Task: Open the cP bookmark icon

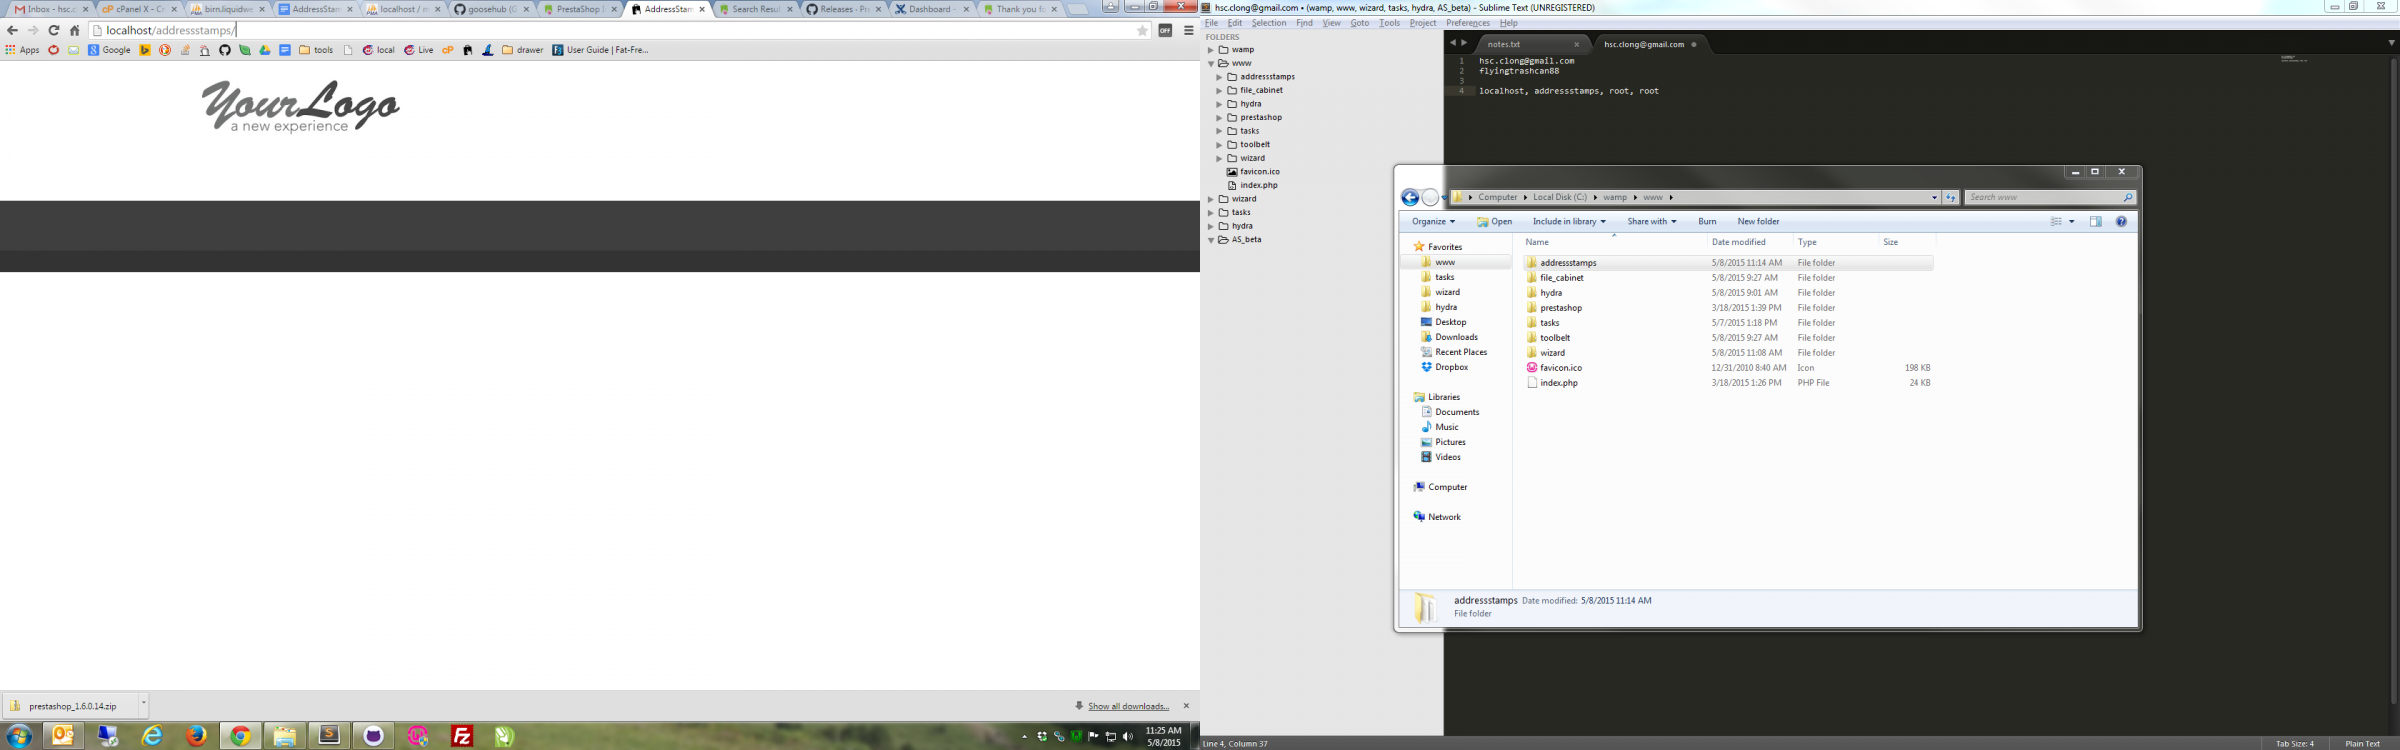Action: click(448, 50)
